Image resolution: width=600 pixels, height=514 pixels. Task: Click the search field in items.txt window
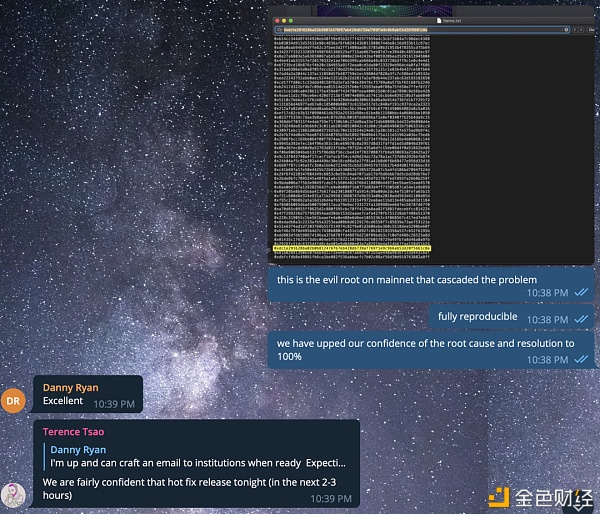tap(422, 29)
